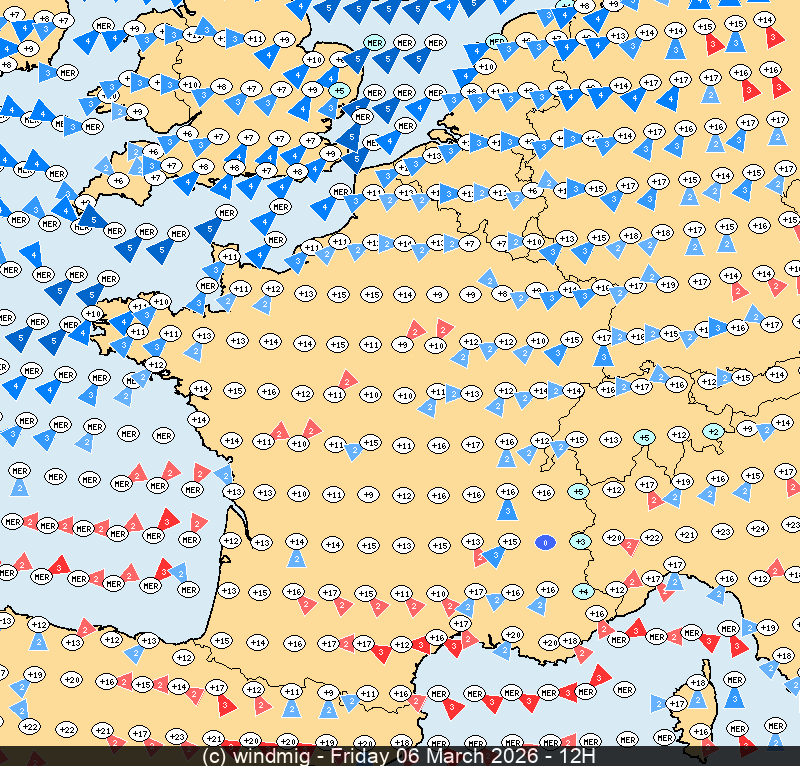This screenshot has width=800, height=766.
Task: Select "+21" label between "+22" and "+23"
Action: click(x=686, y=535)
